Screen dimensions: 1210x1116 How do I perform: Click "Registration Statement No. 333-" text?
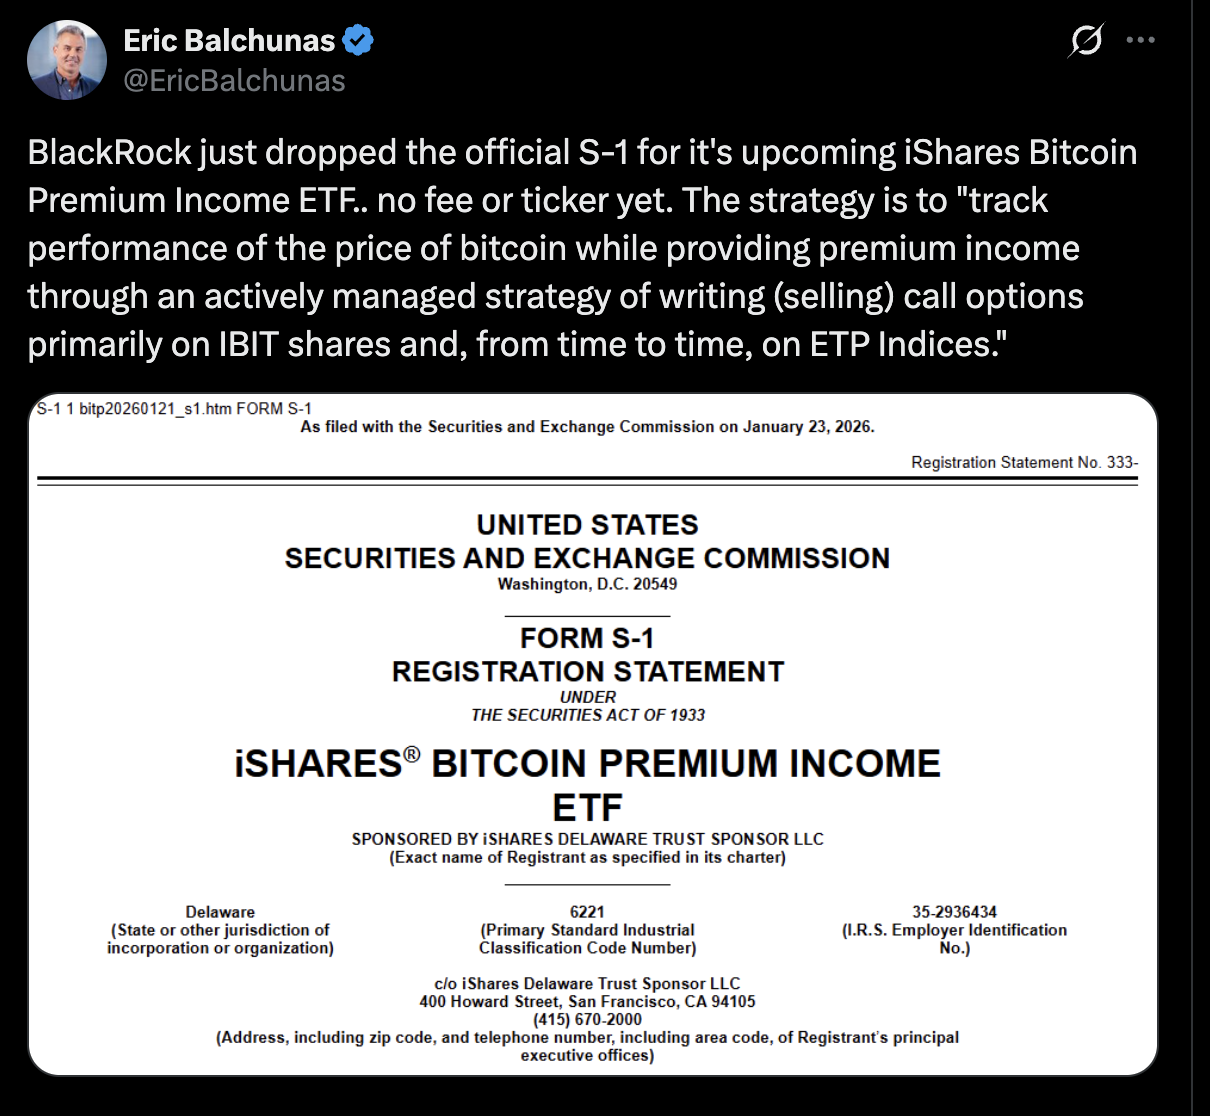click(x=1024, y=462)
